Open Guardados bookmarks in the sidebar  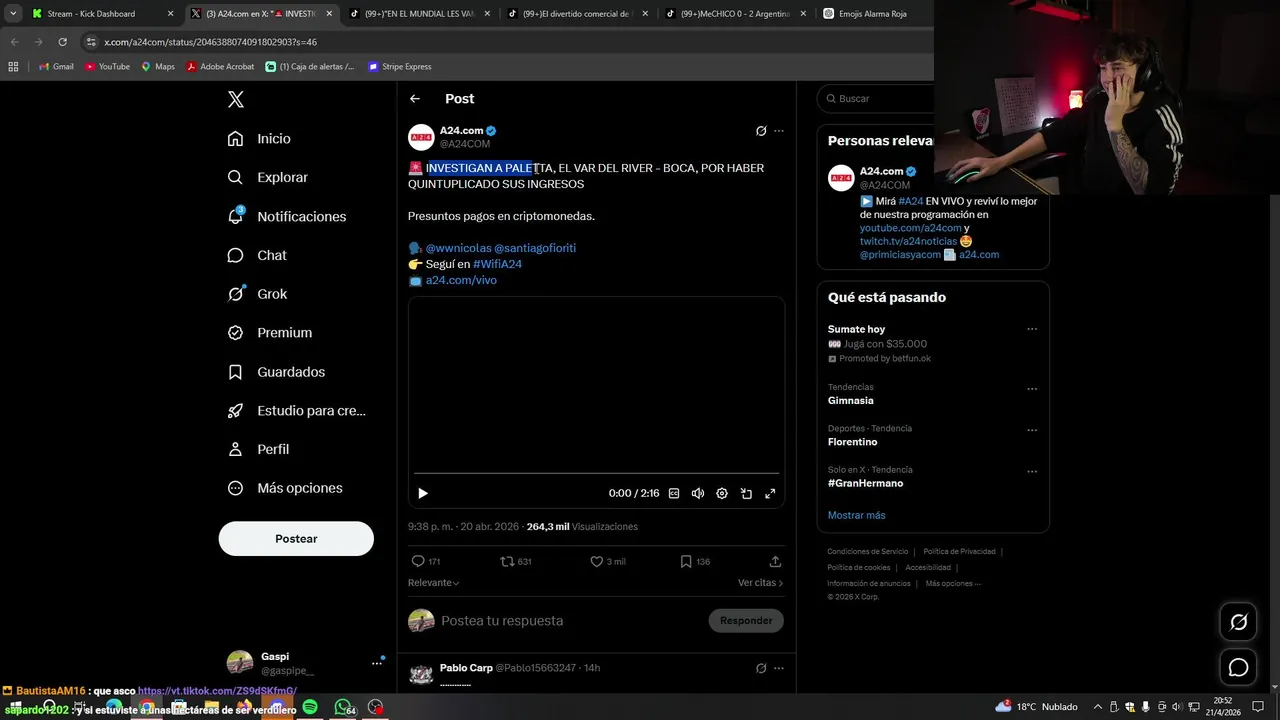tap(276, 371)
